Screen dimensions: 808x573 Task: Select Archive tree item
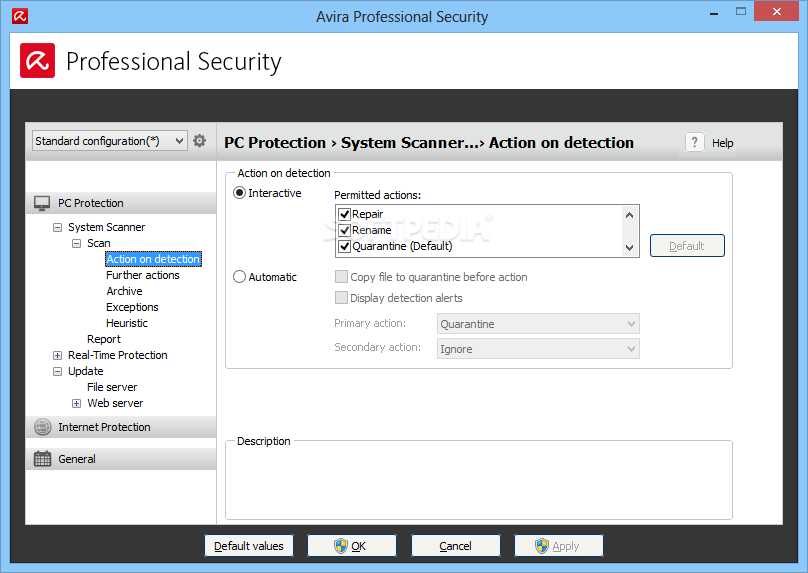point(124,291)
